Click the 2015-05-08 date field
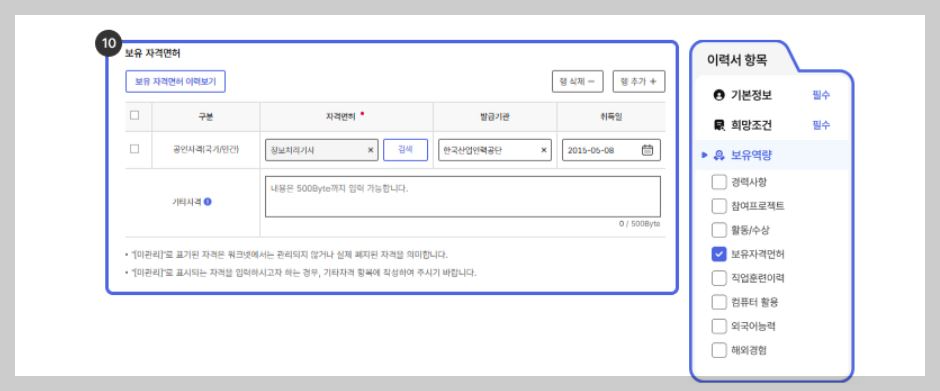940x391 pixels. [611, 150]
